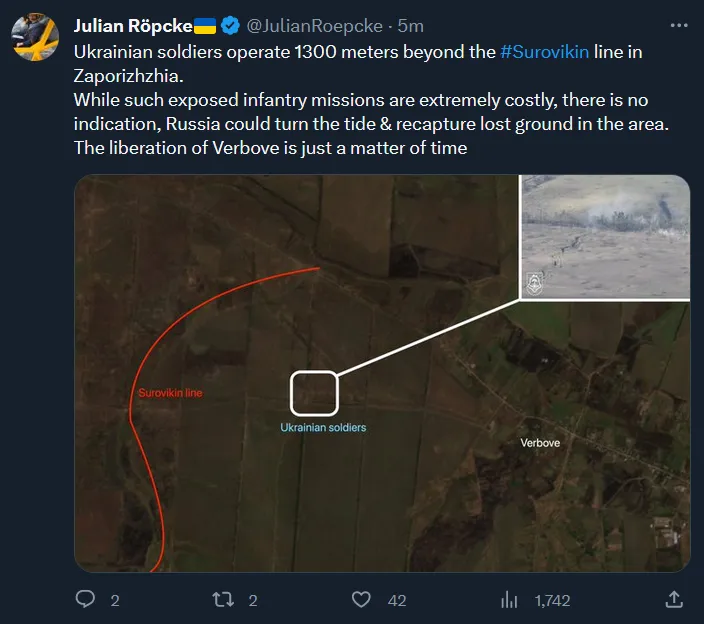Image resolution: width=704 pixels, height=624 pixels.
Task: Click the 42 likes count
Action: pos(397,600)
